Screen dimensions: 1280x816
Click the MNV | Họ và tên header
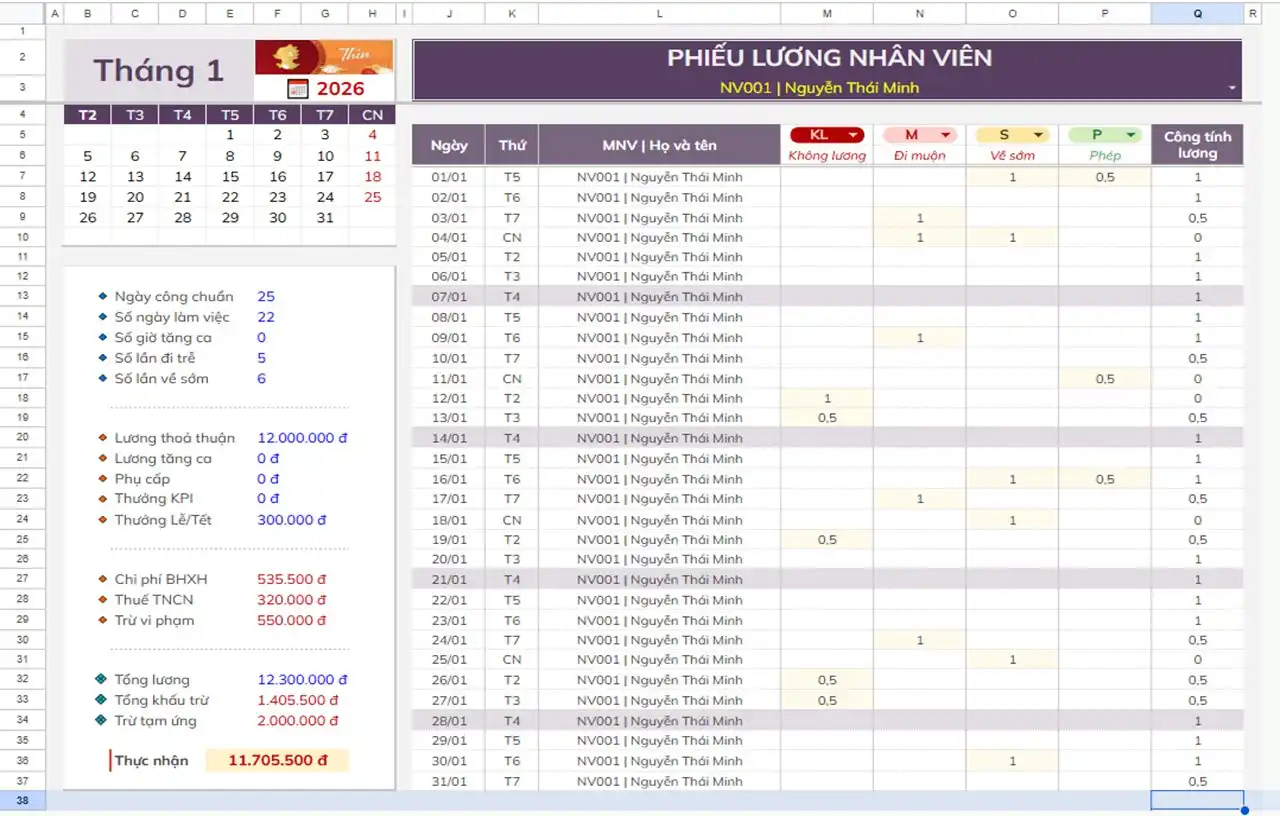pyautogui.click(x=659, y=145)
